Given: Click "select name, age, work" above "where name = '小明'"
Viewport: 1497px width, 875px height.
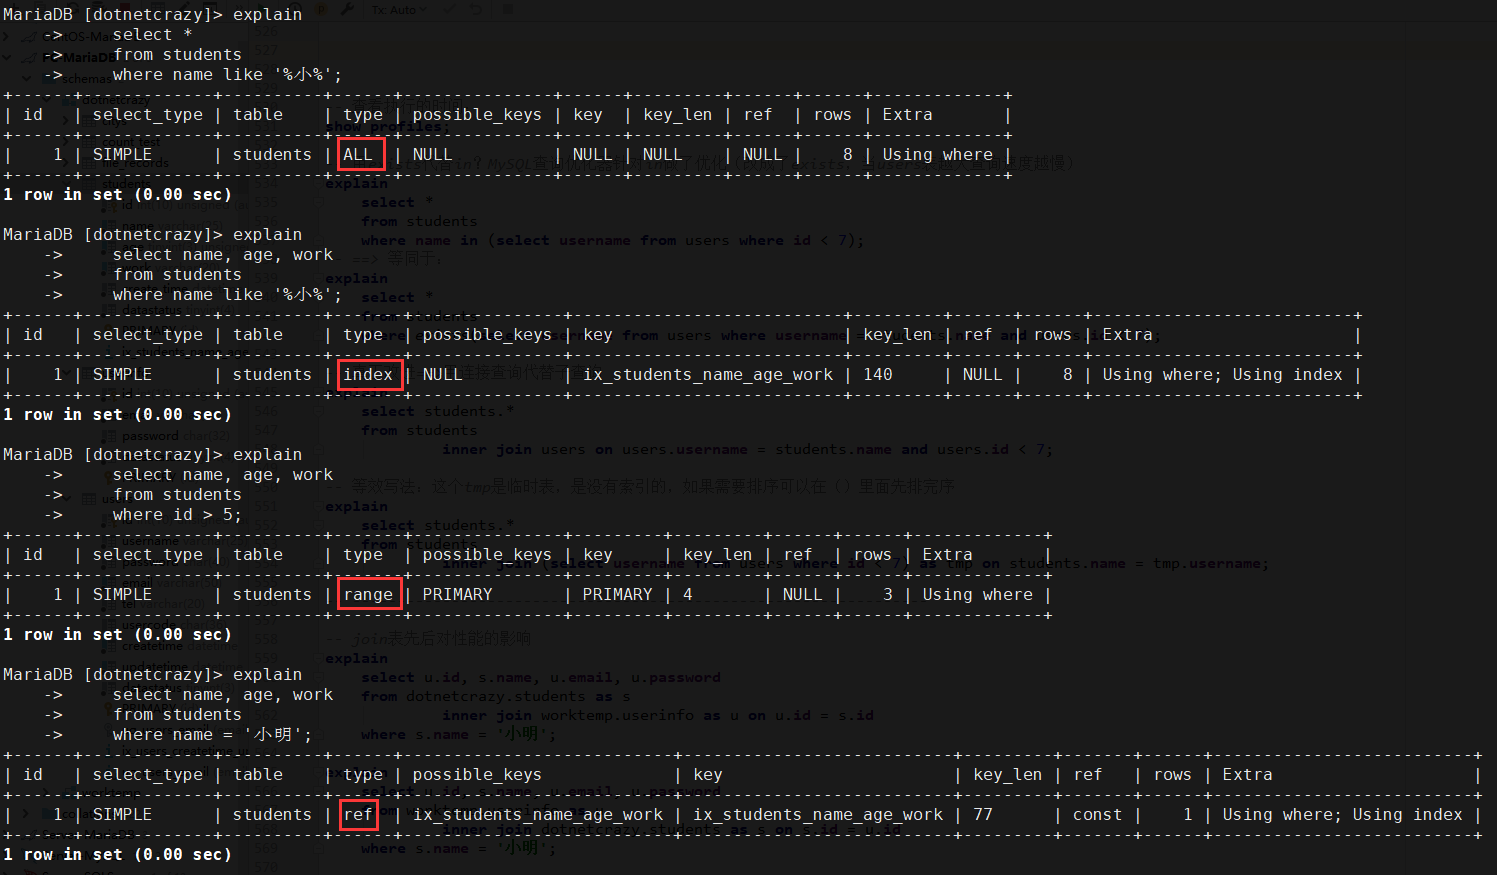Looking at the screenshot, I should click(222, 695).
